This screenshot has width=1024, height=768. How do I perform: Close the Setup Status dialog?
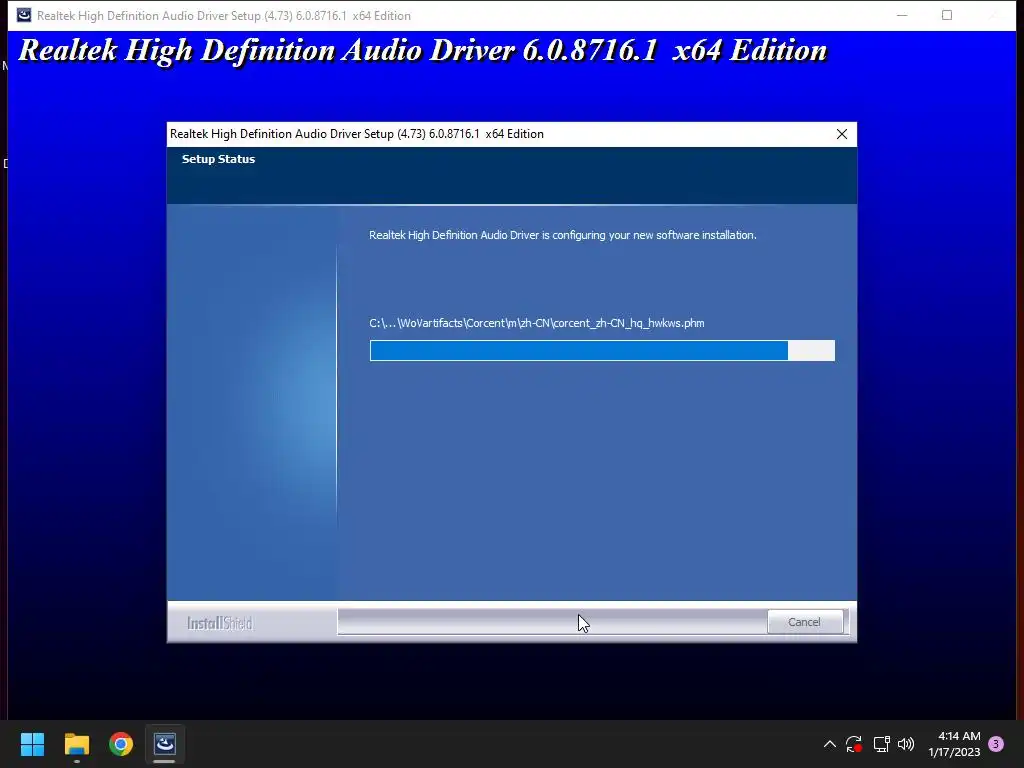click(842, 134)
